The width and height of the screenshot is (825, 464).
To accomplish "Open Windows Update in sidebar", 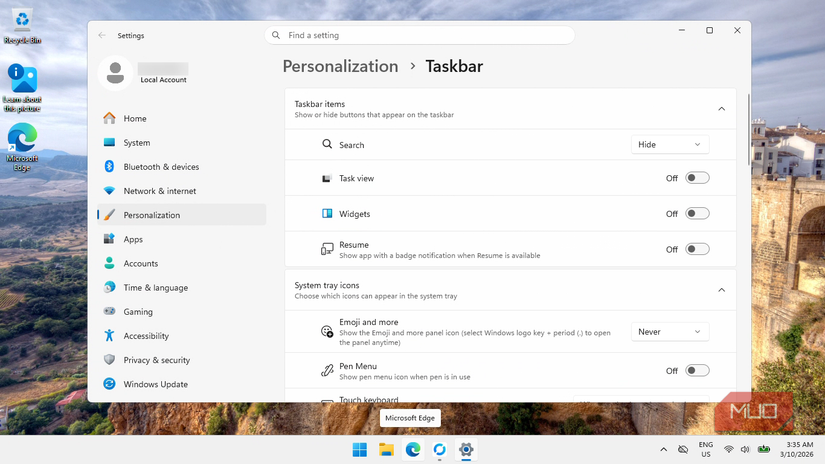I will point(182,384).
